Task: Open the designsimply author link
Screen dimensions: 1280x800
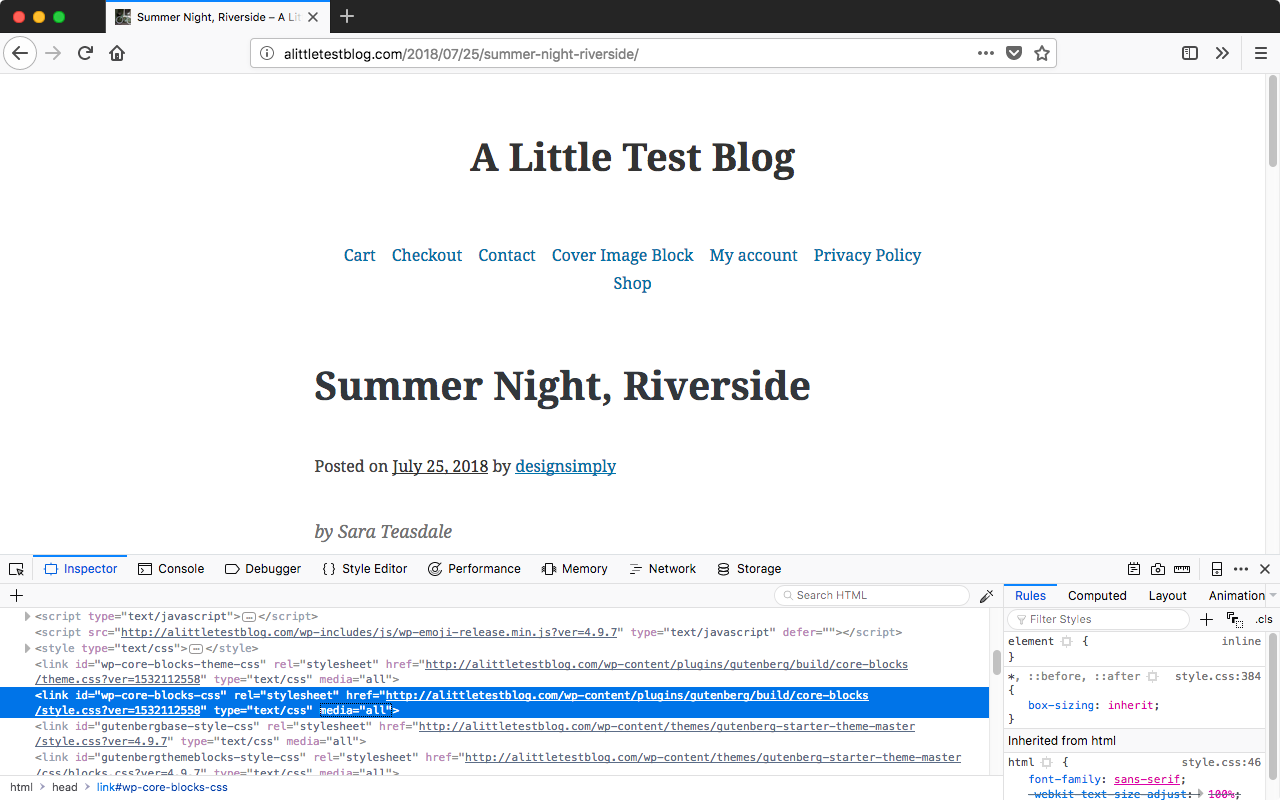Action: 566,466
